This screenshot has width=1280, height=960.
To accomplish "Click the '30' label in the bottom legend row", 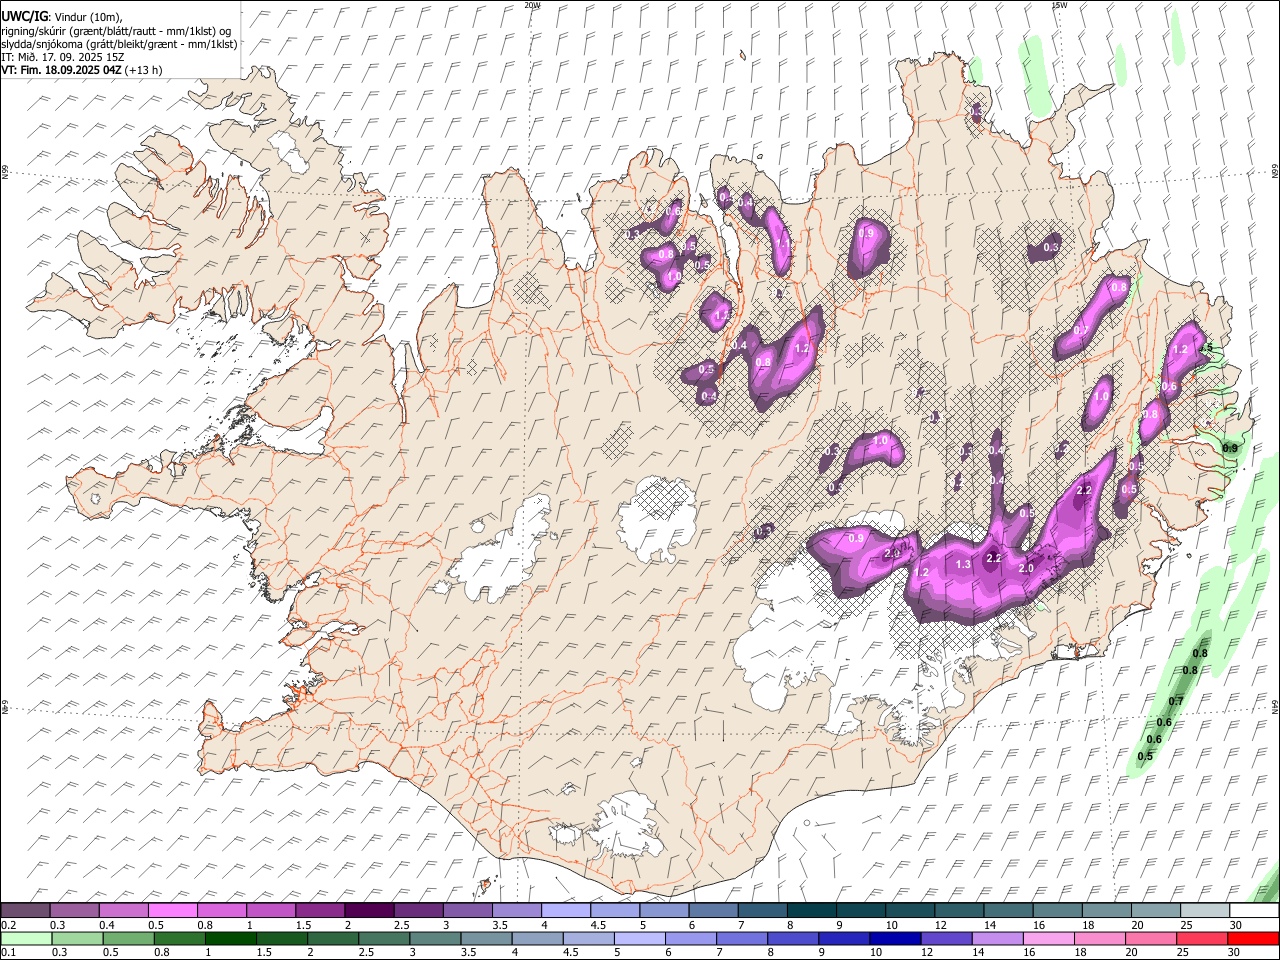I will pos(1235,953).
